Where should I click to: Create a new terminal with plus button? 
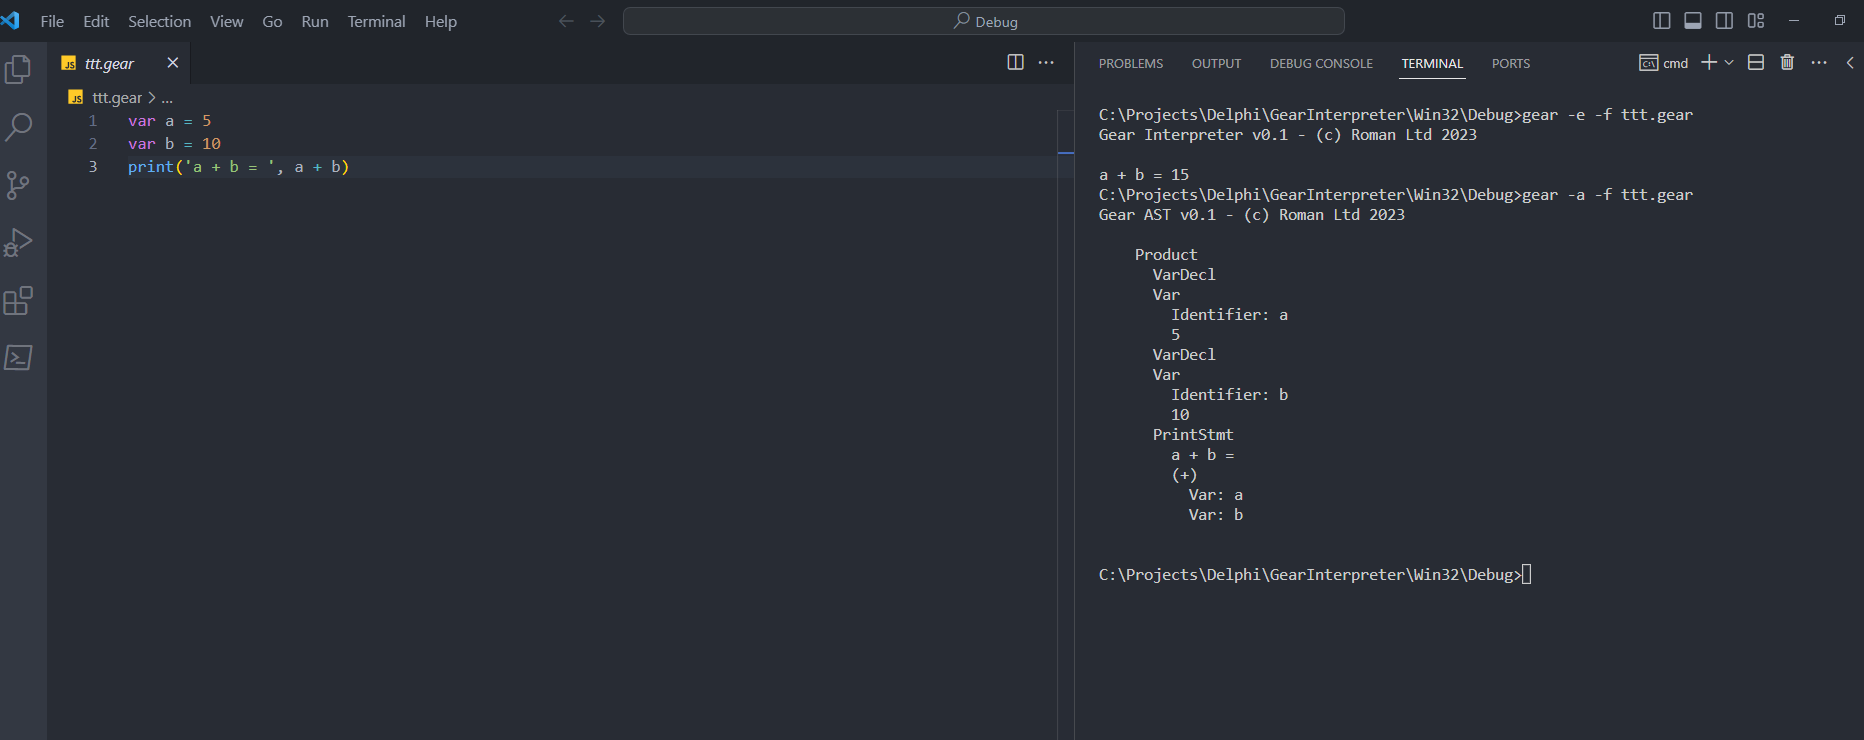tap(1709, 63)
